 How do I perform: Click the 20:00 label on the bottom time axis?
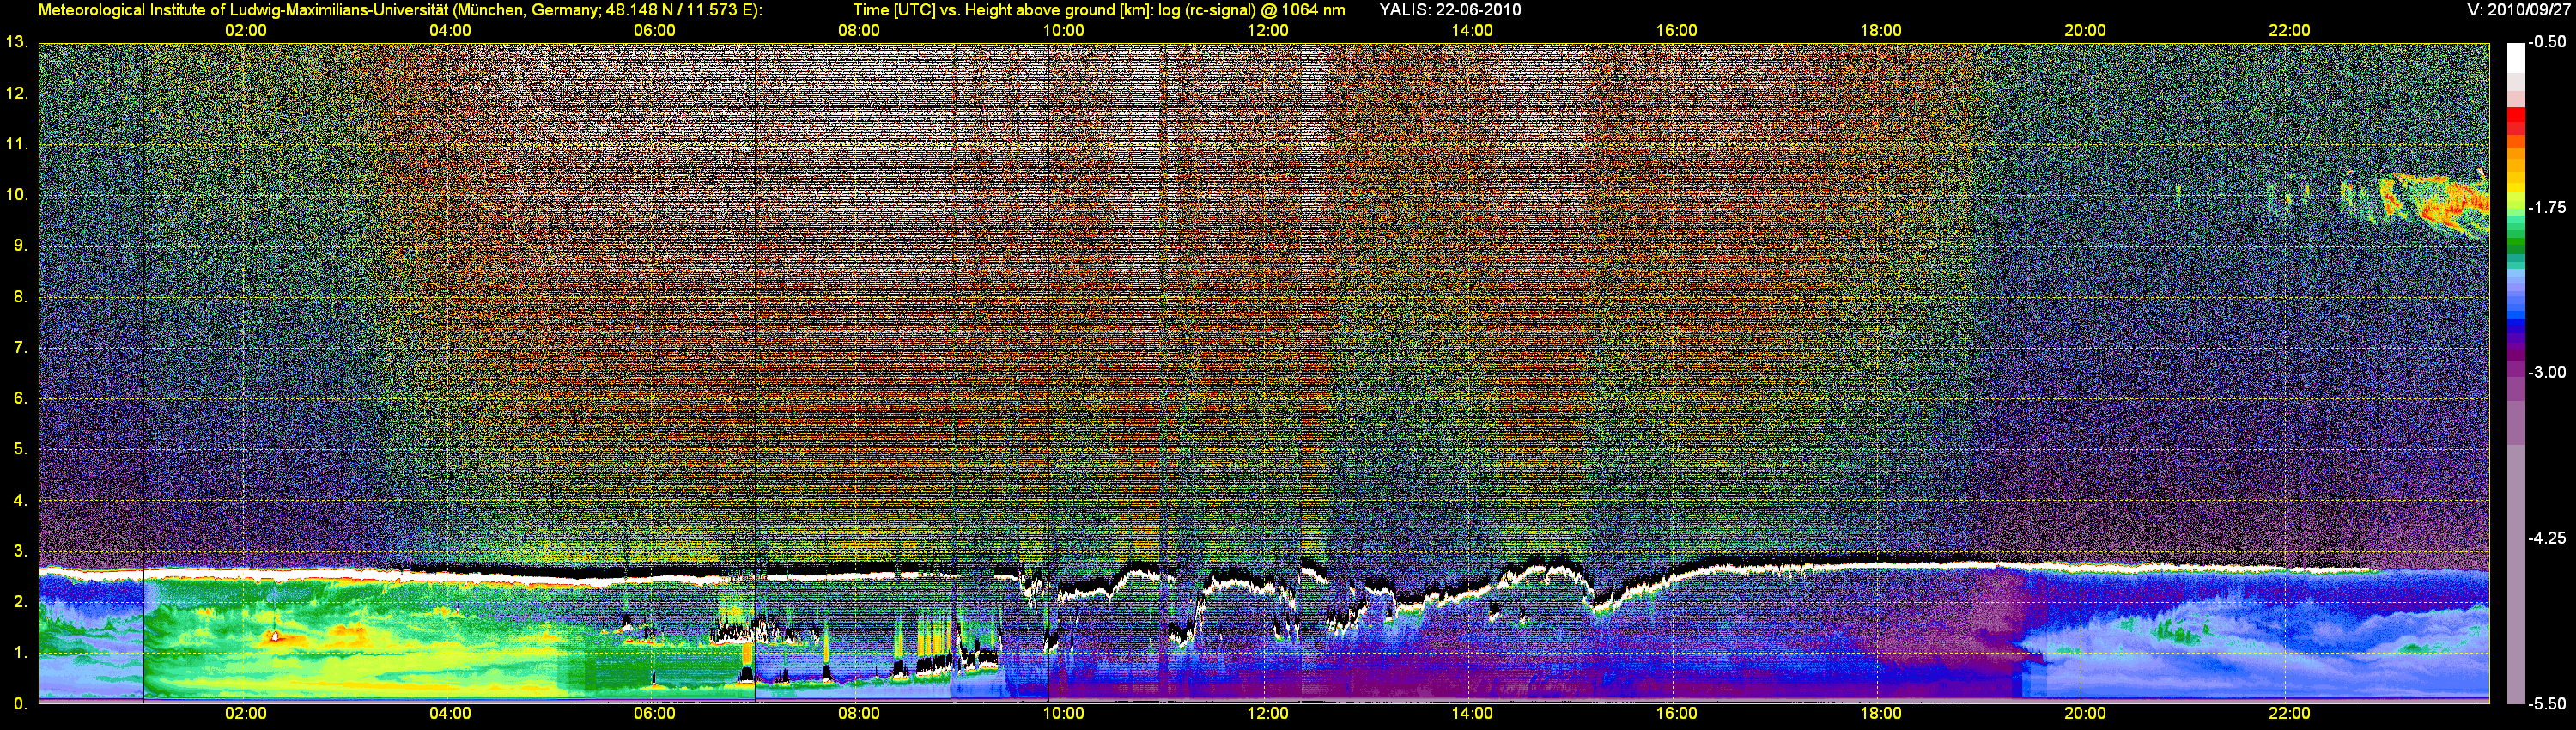(2085, 713)
